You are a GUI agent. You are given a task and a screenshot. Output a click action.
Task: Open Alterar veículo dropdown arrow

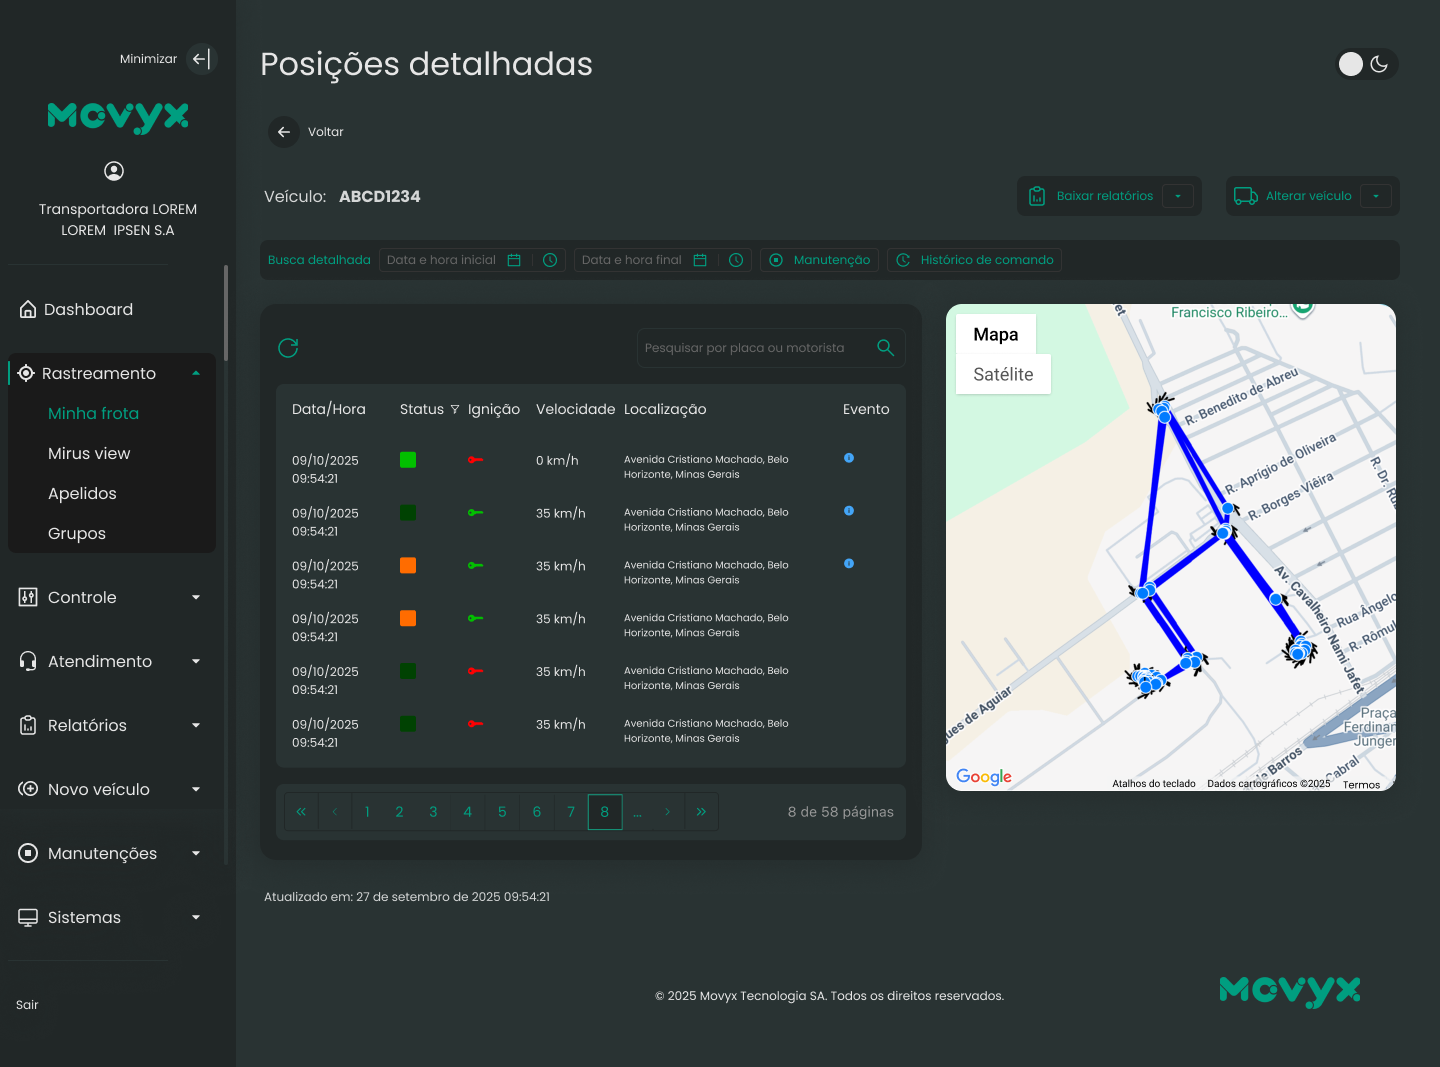[1376, 196]
